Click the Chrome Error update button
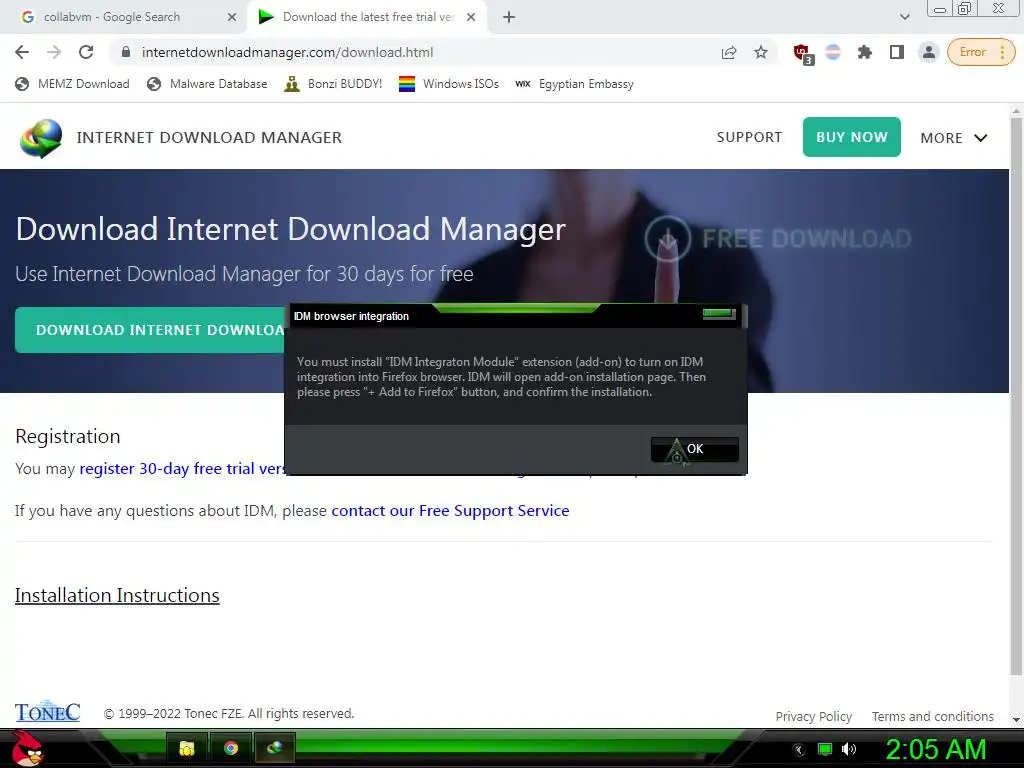This screenshot has height=768, width=1024. click(981, 52)
